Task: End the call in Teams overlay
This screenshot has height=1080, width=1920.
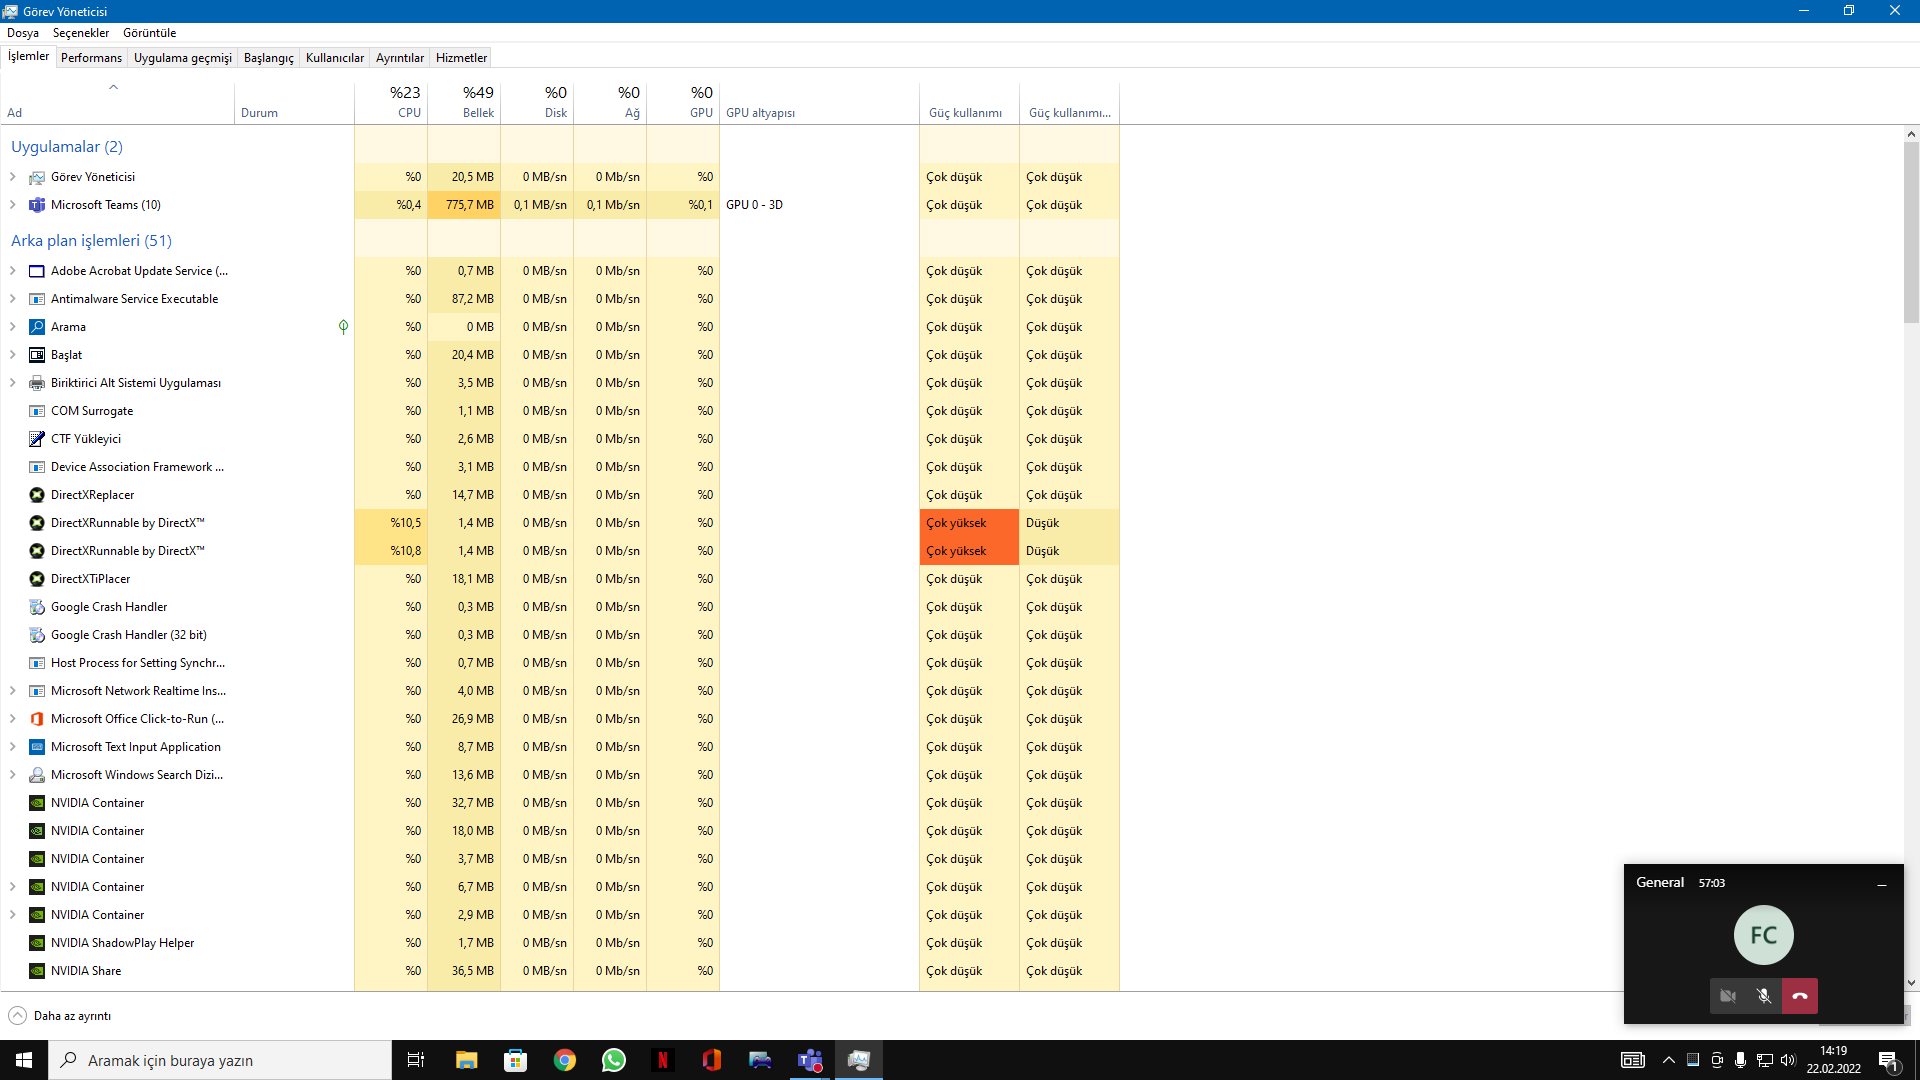Action: coord(1800,996)
